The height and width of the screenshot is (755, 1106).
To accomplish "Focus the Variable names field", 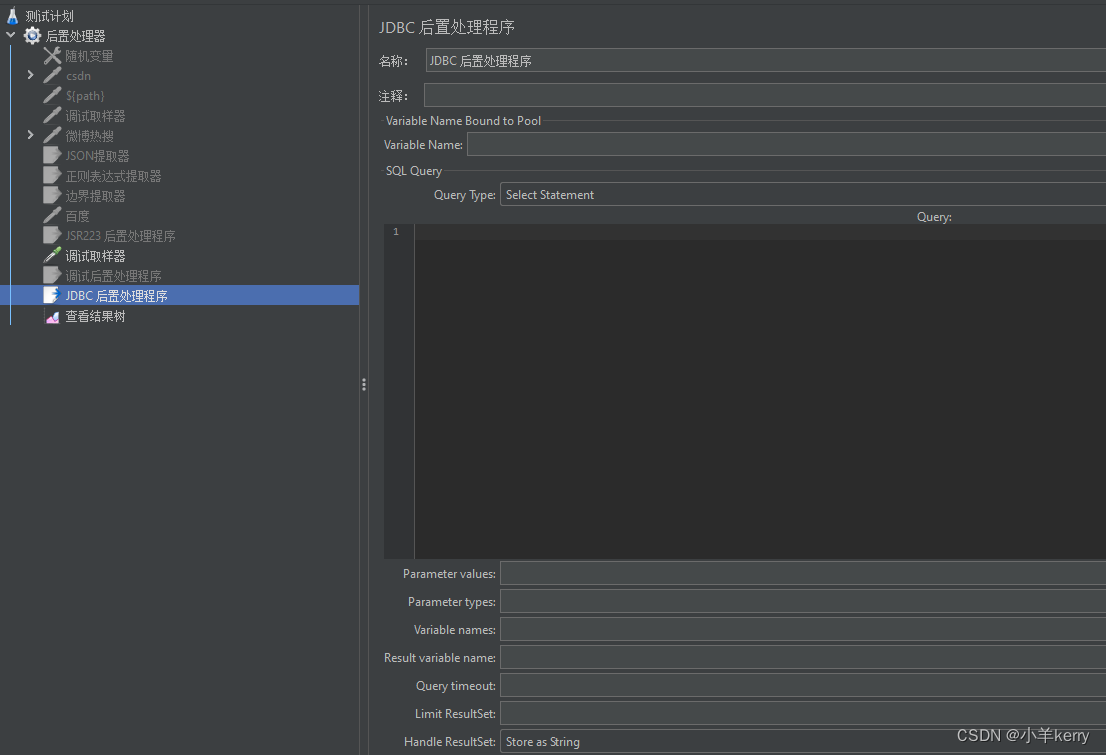I will (x=803, y=629).
